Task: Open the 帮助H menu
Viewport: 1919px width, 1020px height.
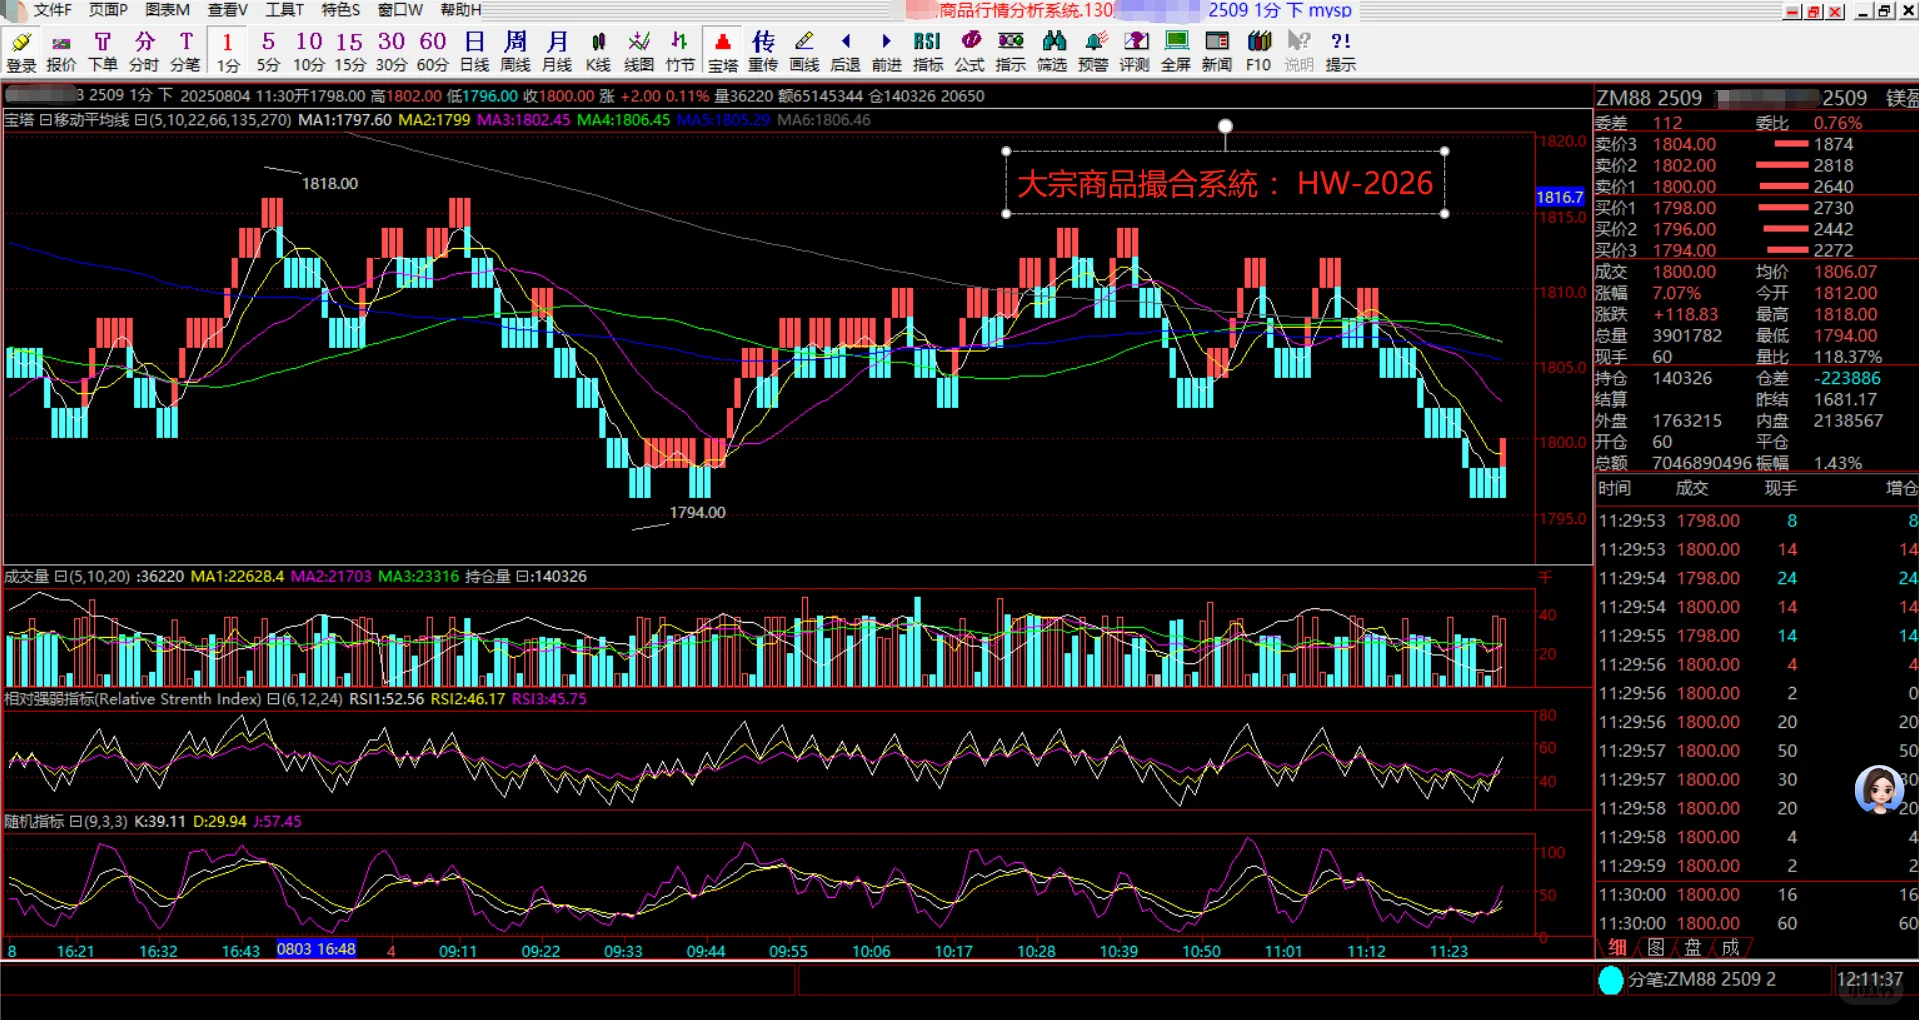Action: click(461, 10)
